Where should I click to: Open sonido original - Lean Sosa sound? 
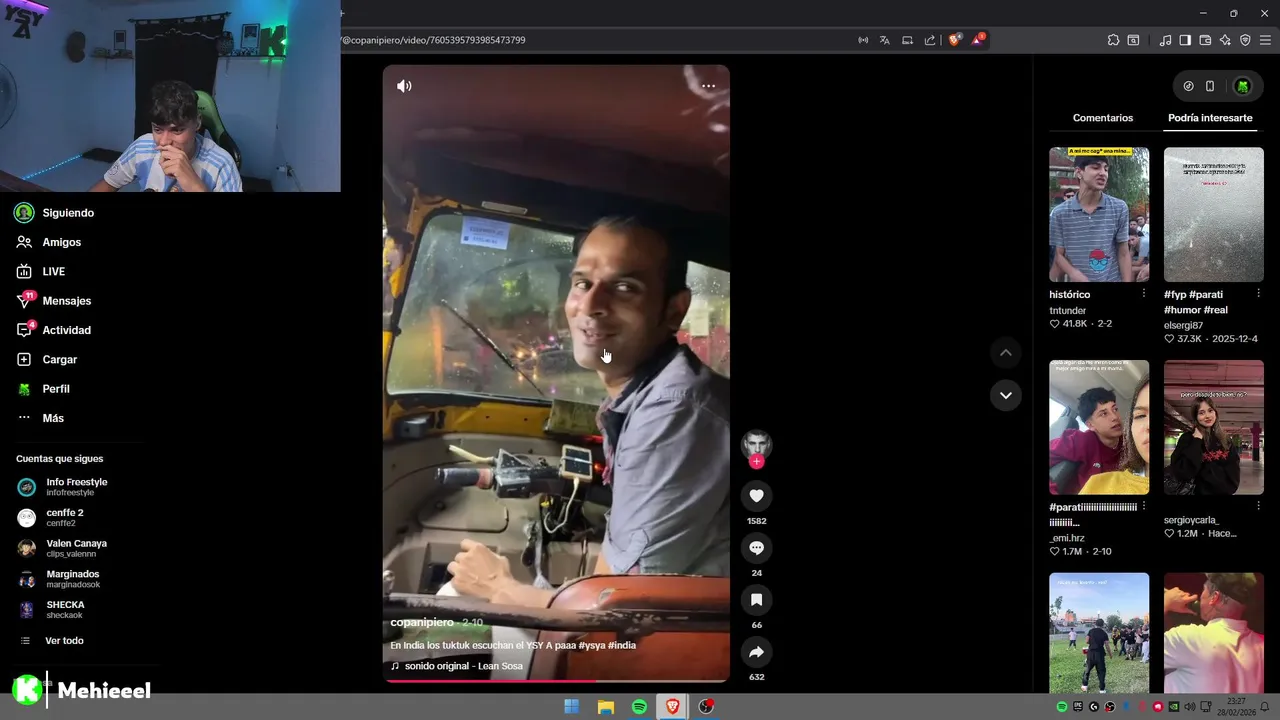[457, 666]
